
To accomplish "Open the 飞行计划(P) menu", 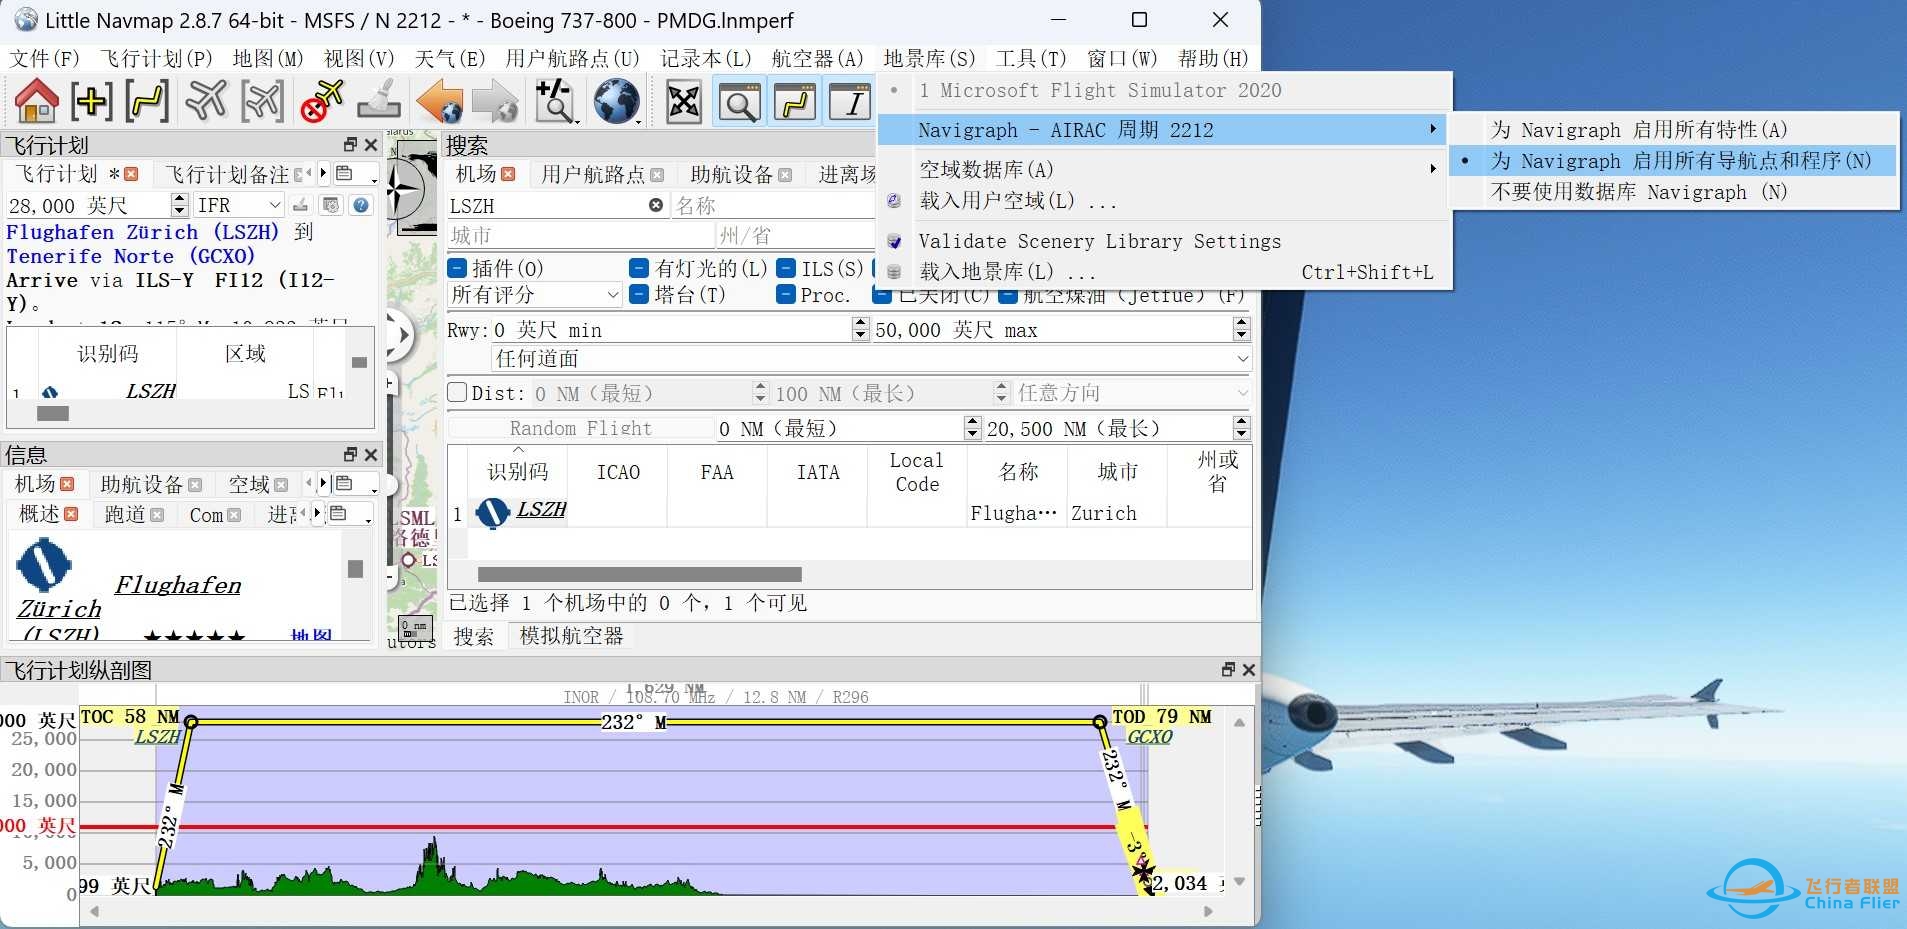I will pyautogui.click(x=156, y=59).
